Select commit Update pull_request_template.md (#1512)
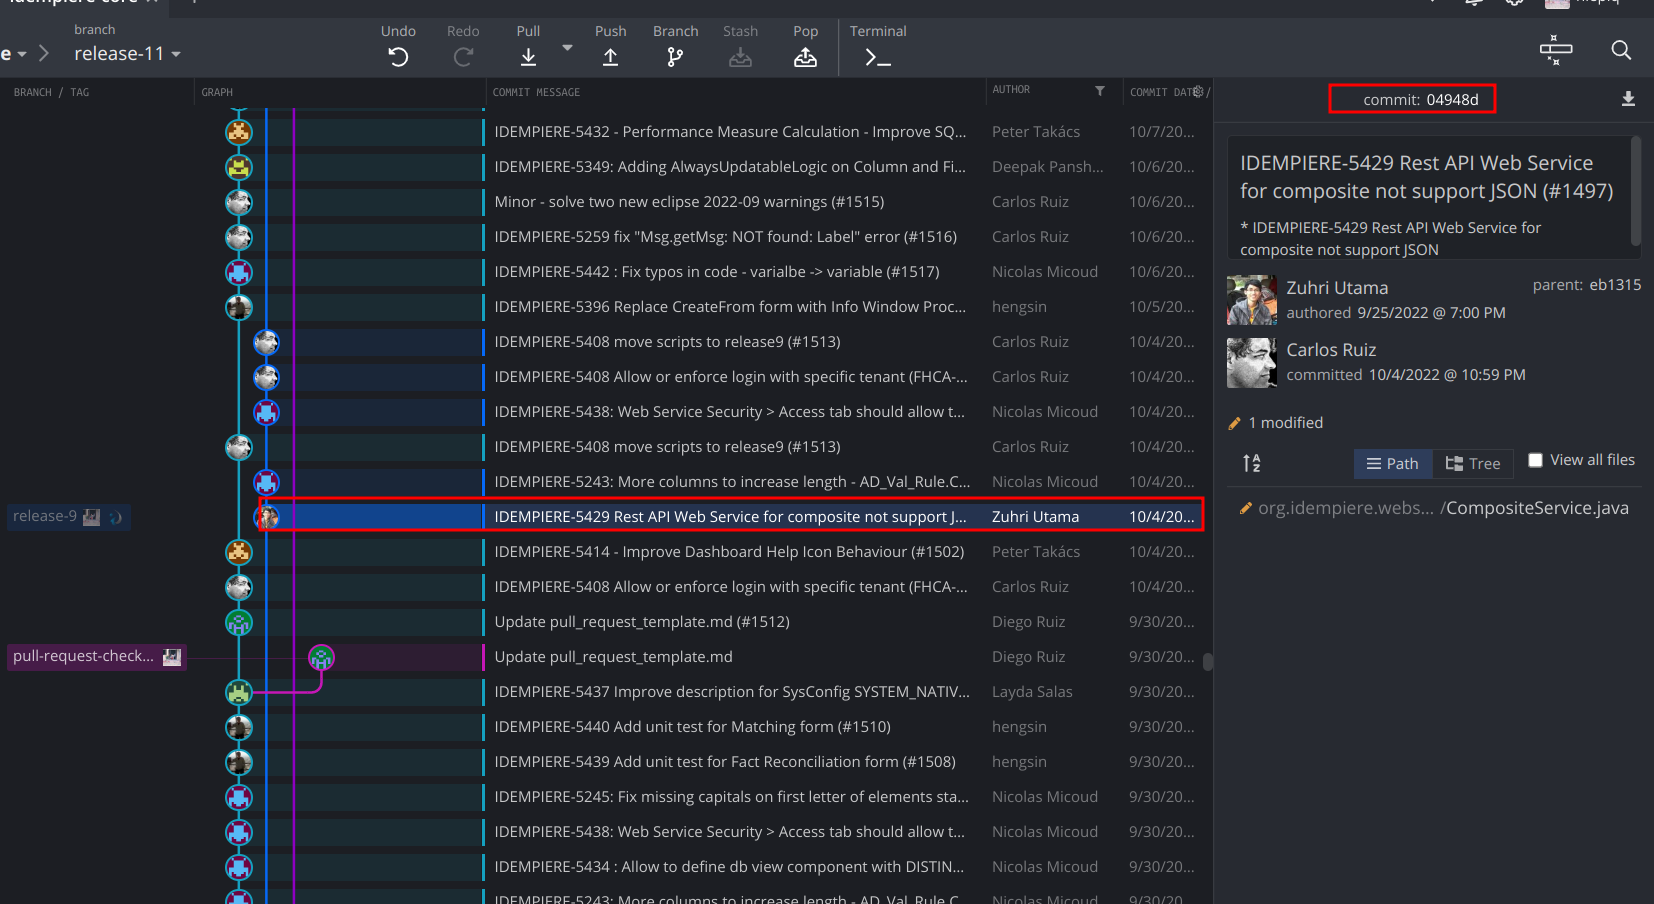Image resolution: width=1654 pixels, height=904 pixels. pyautogui.click(x=642, y=622)
